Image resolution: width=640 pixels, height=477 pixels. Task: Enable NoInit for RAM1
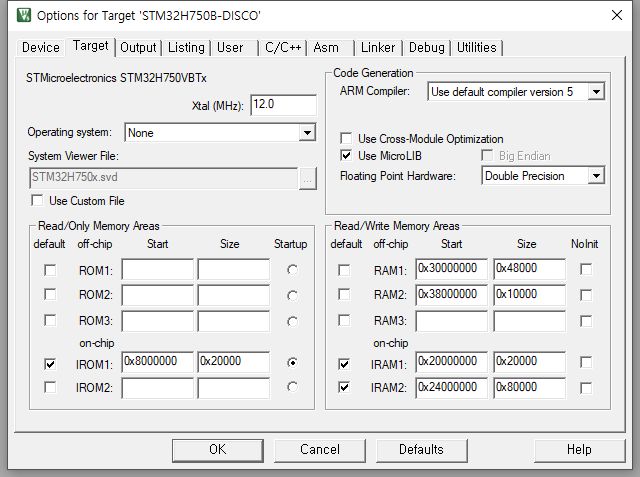pos(586,269)
